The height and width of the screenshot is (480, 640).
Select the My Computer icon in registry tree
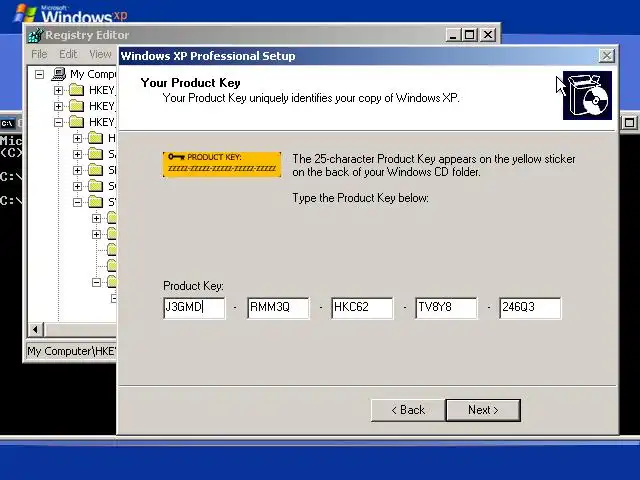[x=59, y=74]
